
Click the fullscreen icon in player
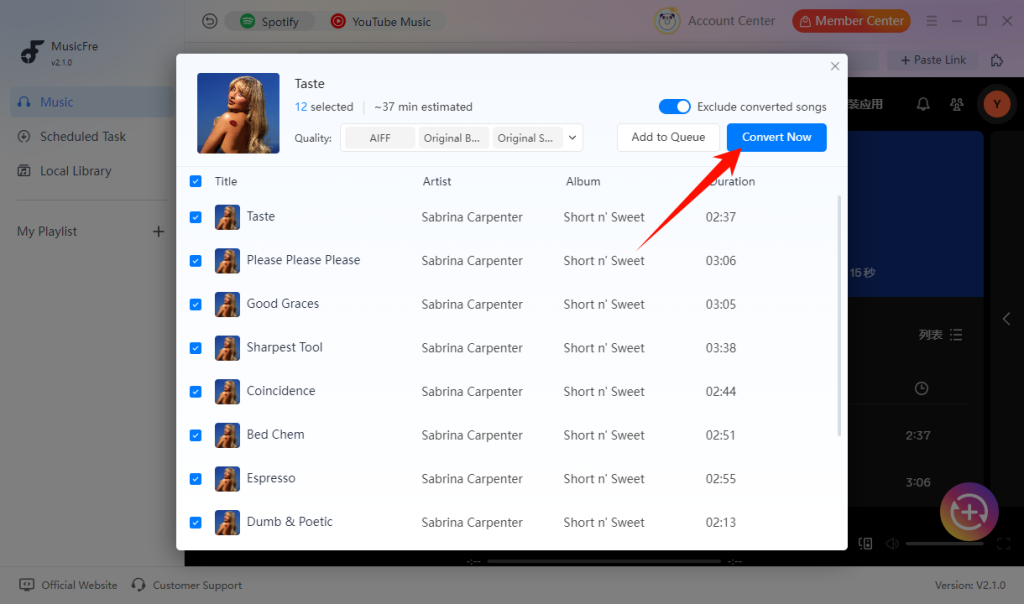click(x=1004, y=543)
